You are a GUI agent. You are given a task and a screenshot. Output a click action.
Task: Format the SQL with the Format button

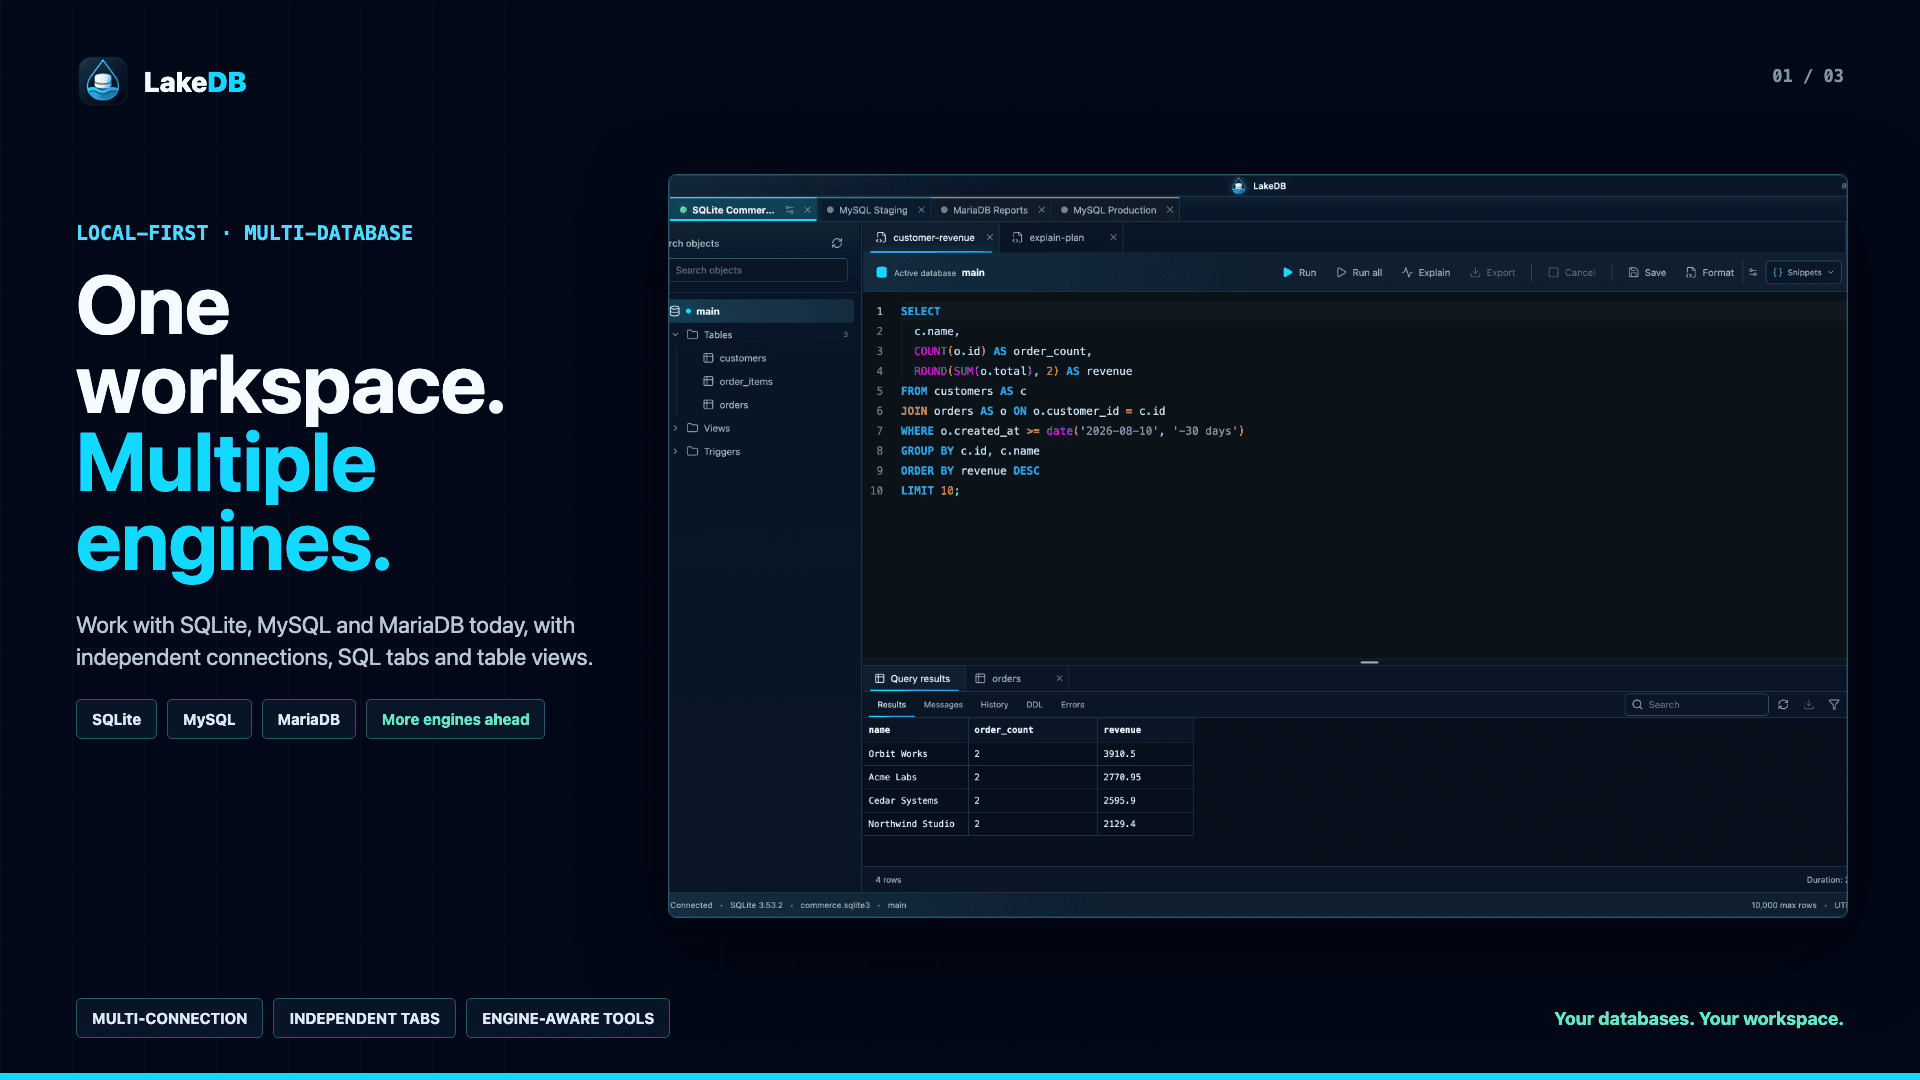point(1710,273)
